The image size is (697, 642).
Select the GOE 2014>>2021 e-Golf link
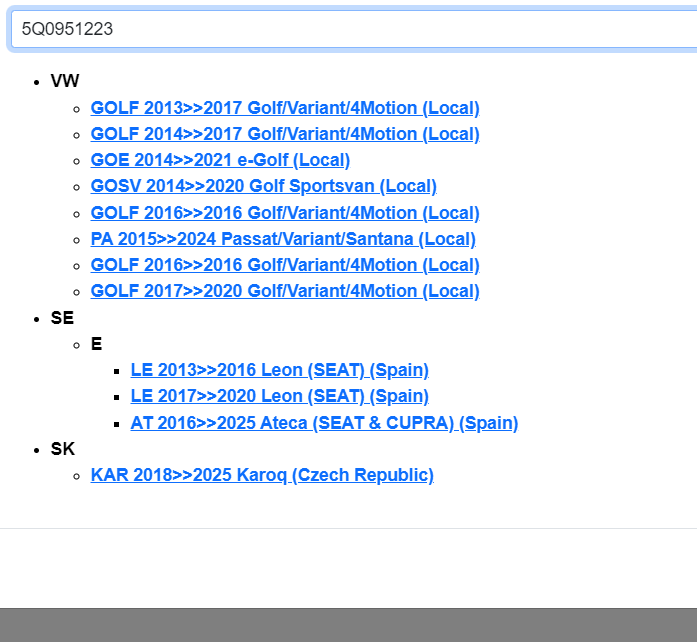pyautogui.click(x=220, y=160)
